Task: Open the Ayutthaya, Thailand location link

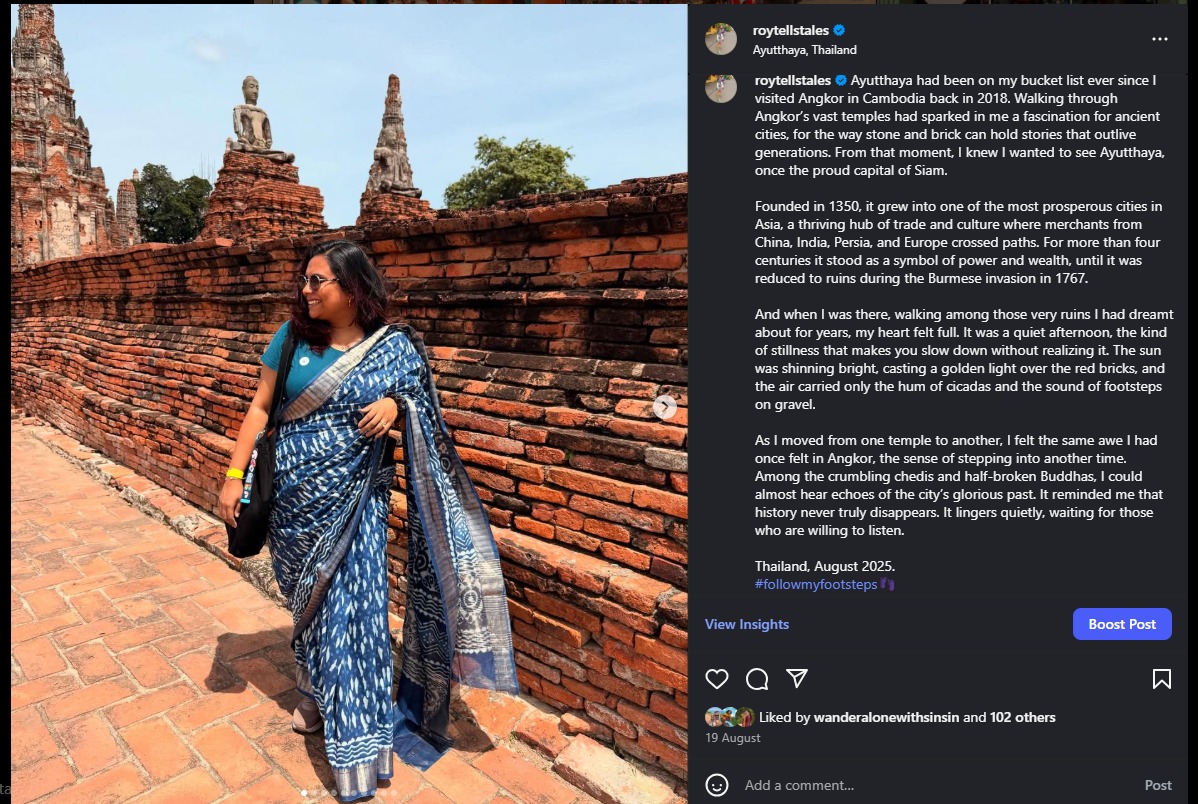Action: pos(804,50)
